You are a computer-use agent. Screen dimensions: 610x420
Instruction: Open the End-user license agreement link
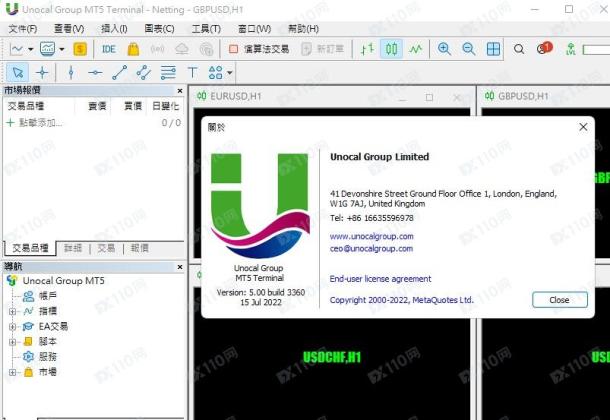pos(380,279)
